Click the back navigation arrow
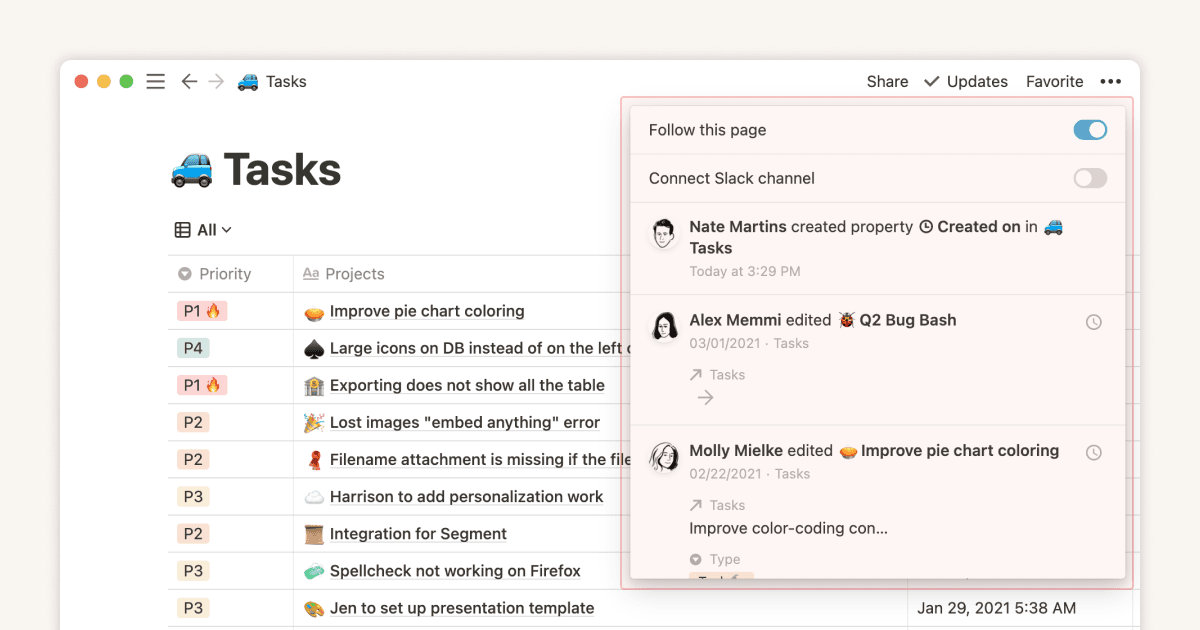This screenshot has width=1200, height=630. 189,81
